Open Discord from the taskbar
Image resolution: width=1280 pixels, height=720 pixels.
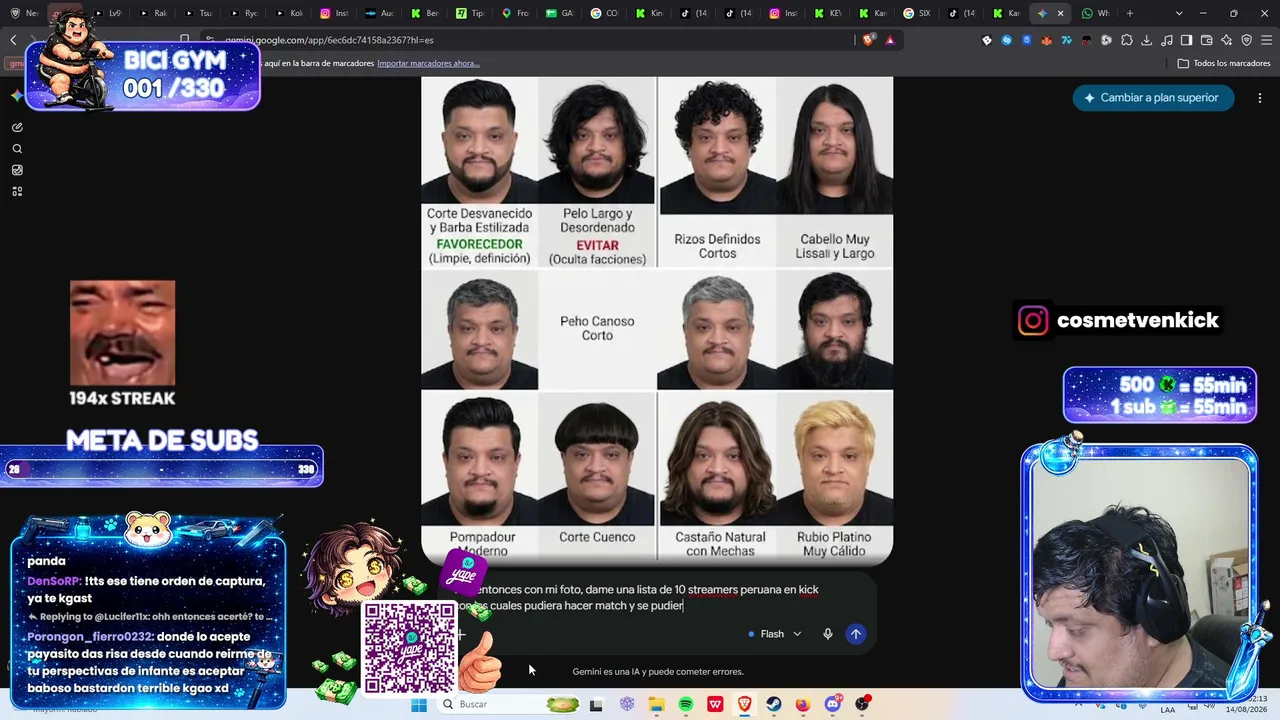833,704
